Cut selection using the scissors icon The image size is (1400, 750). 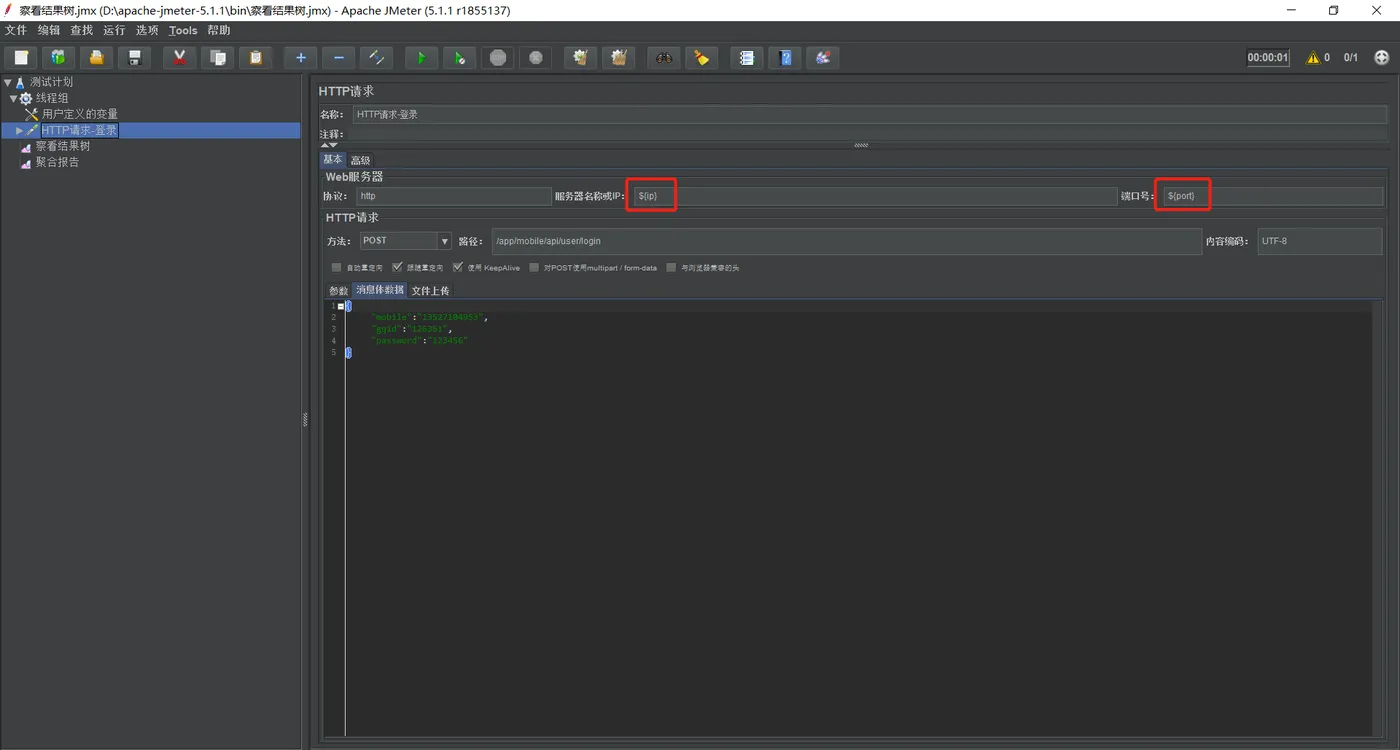coord(179,58)
